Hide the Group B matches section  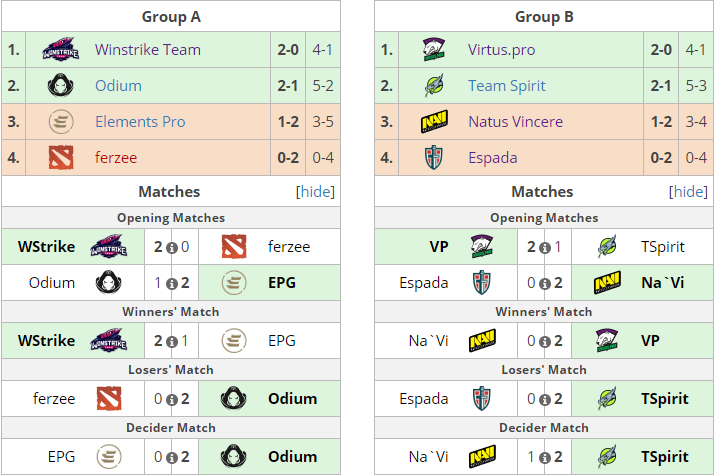pyautogui.click(x=688, y=191)
